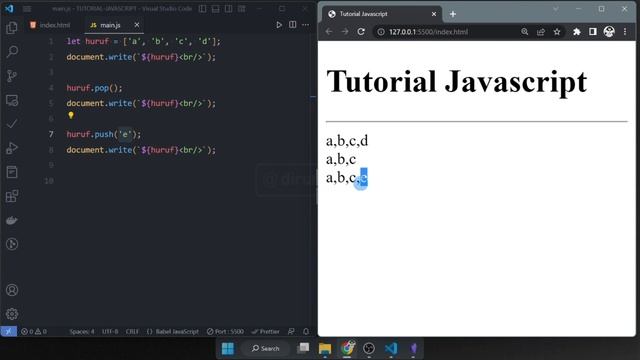Click huruf.pop() on line 4
The height and width of the screenshot is (360, 640).
pyautogui.click(x=94, y=88)
